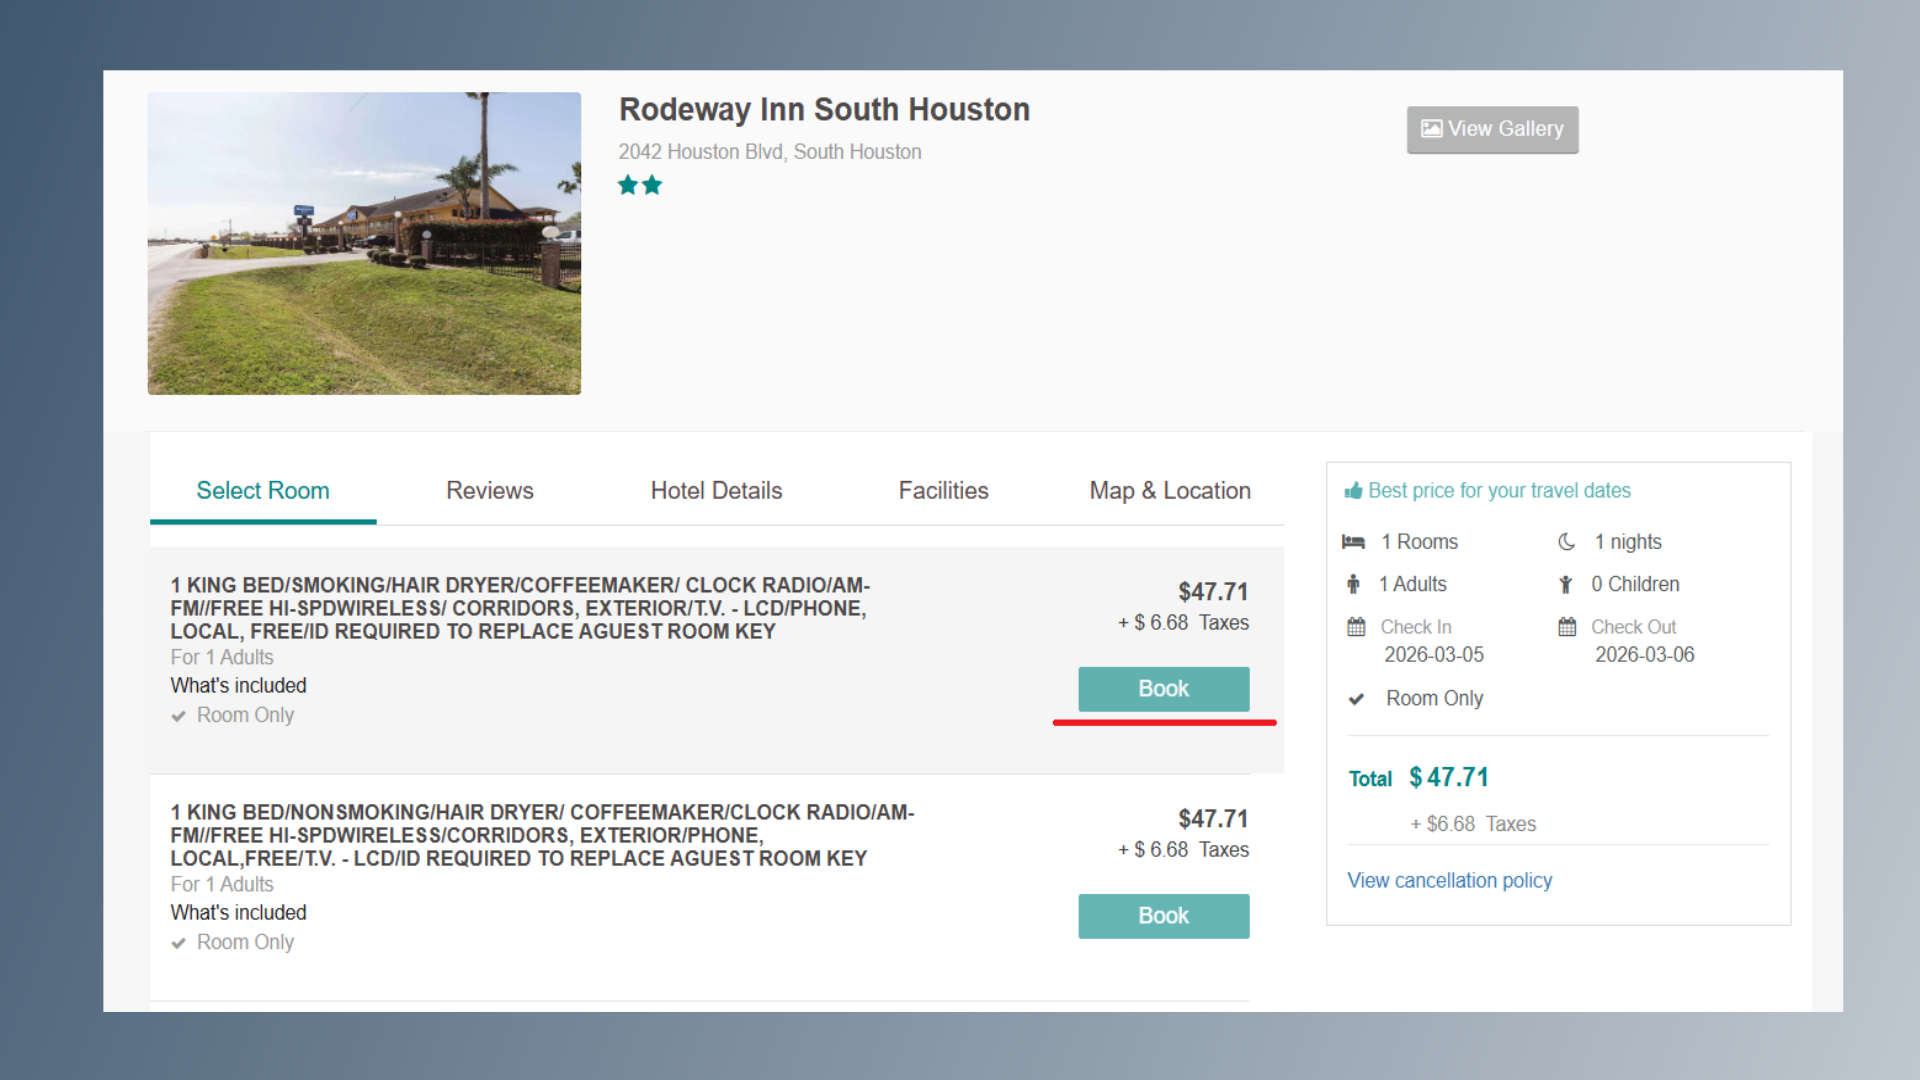
Task: Click the two-star hotel rating
Action: (x=640, y=185)
